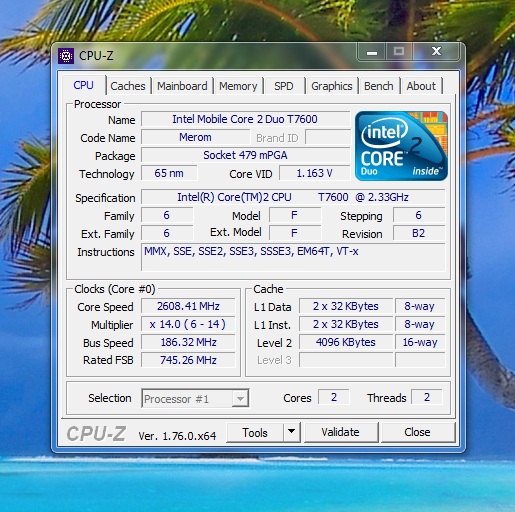Click the Rated FSB value 745.26 MHz
515x512 pixels.
tap(188, 360)
